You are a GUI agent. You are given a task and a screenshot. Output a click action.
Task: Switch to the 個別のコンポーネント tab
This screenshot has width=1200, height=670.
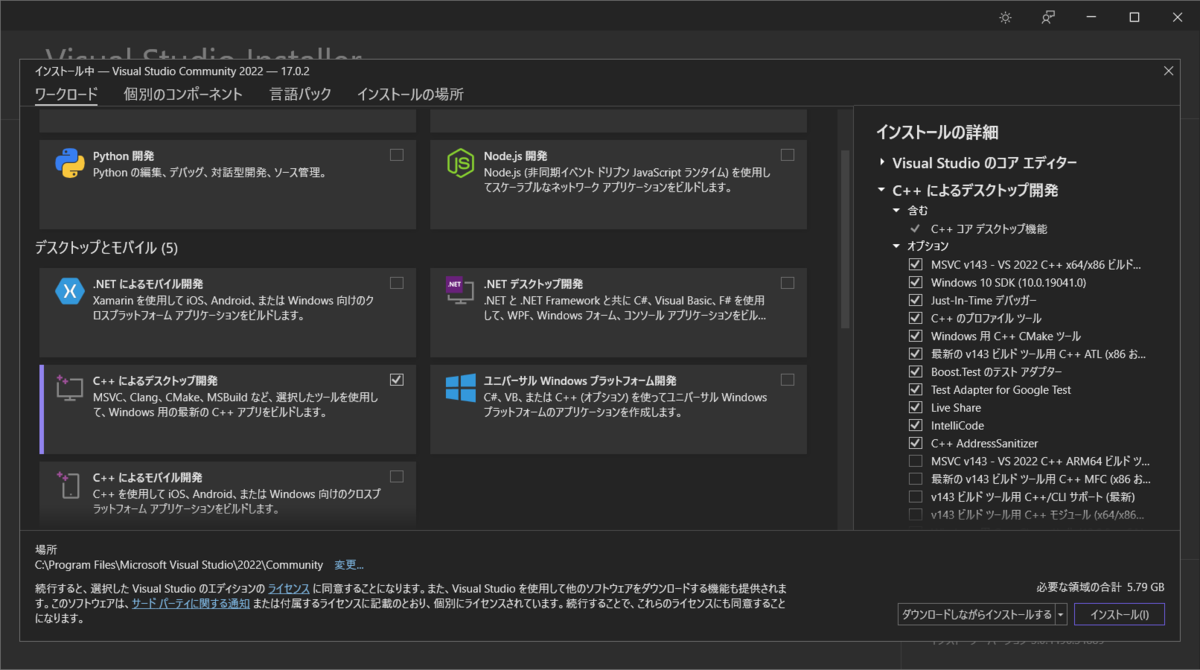pyautogui.click(x=183, y=95)
